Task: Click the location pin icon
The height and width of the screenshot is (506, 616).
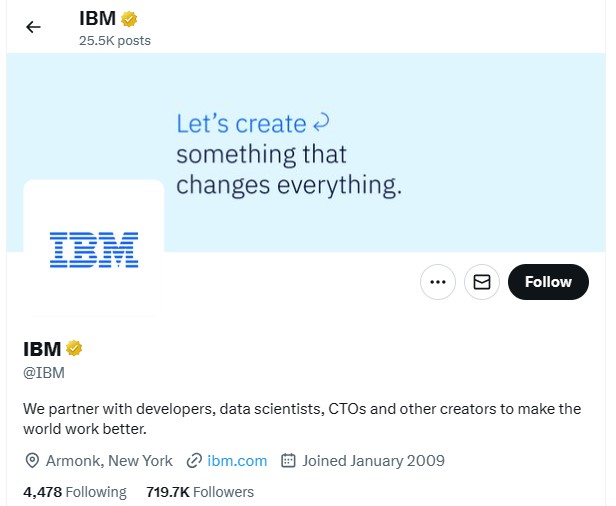Action: point(32,460)
